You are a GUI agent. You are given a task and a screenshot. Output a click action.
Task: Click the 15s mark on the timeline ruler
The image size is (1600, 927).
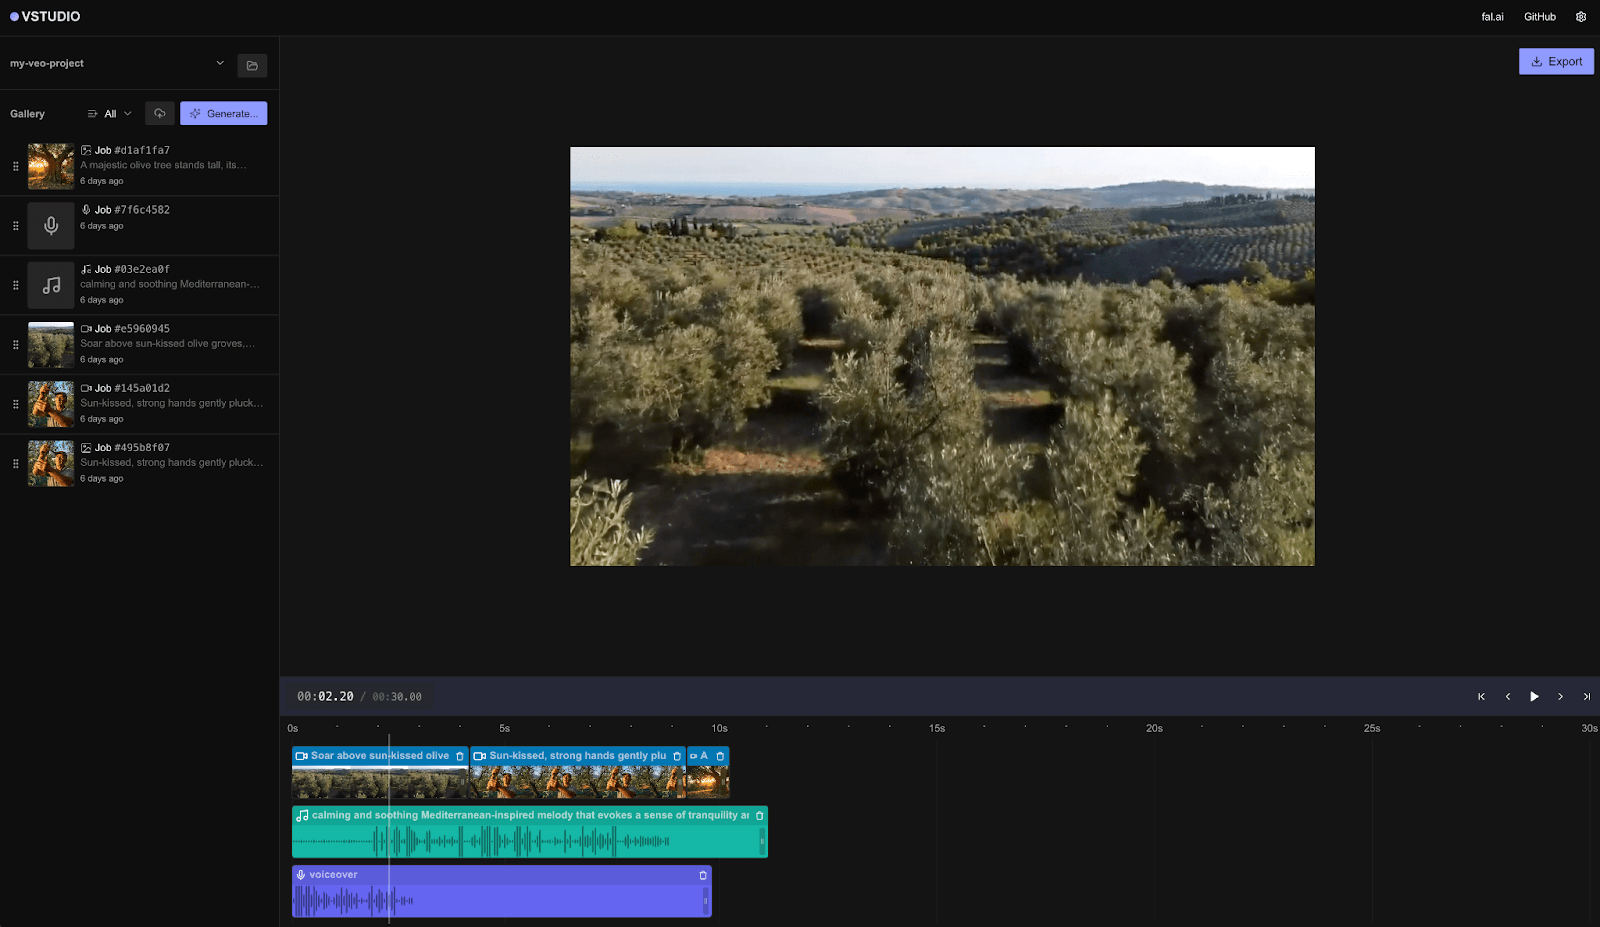(936, 728)
